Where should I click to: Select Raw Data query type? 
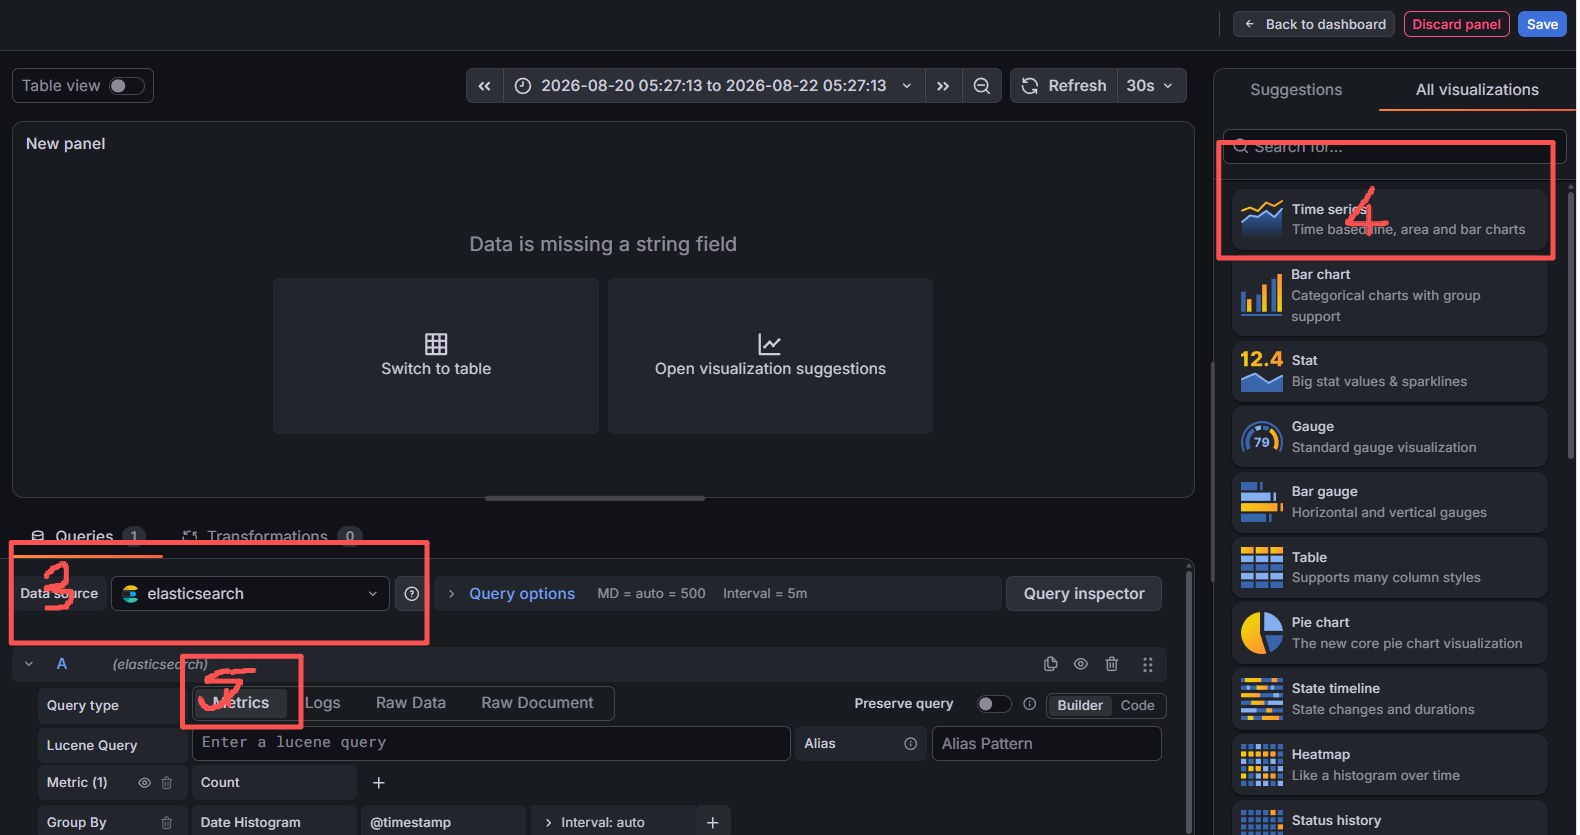[411, 703]
